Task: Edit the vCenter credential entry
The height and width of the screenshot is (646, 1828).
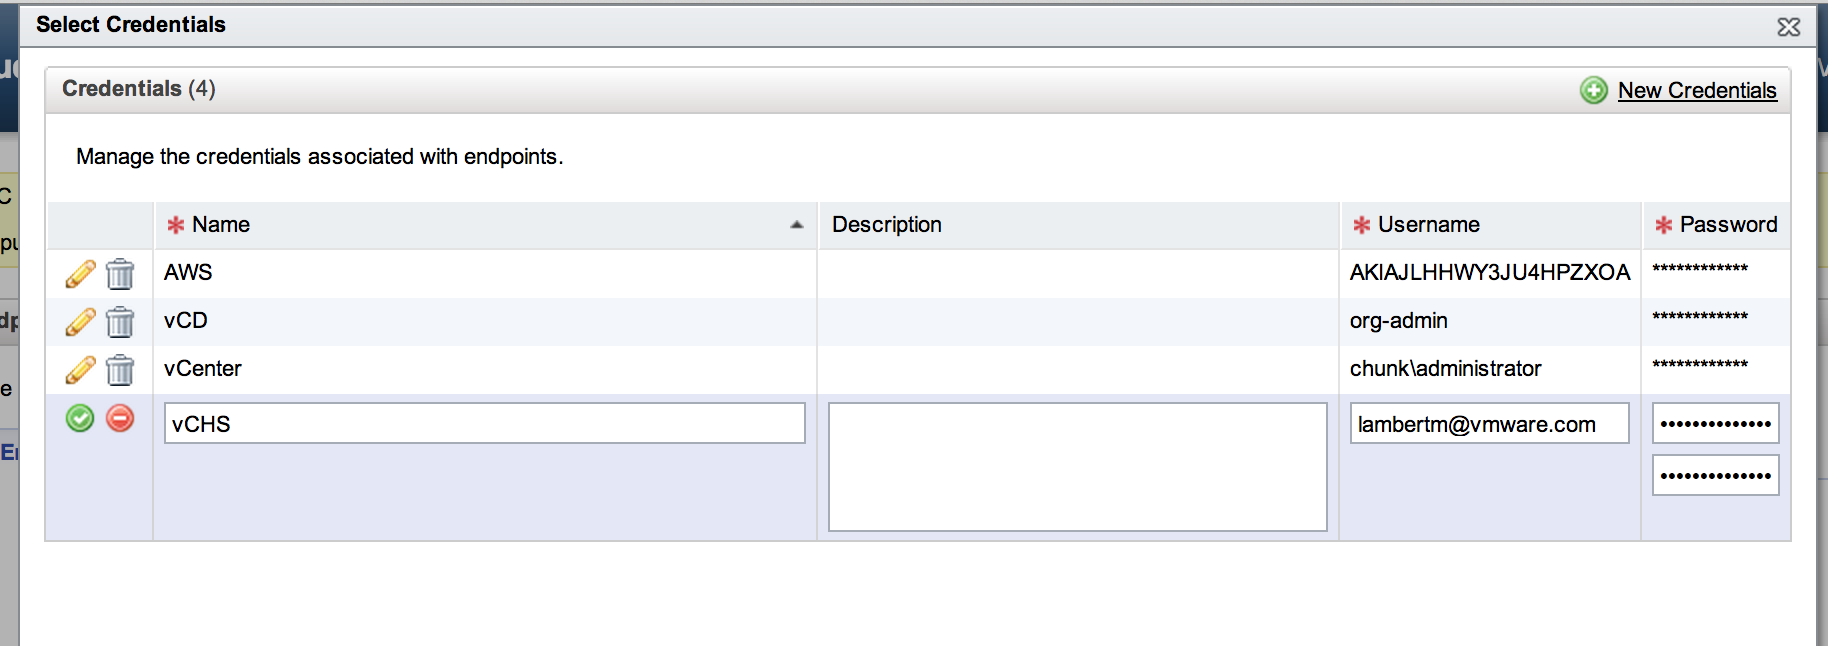Action: 80,369
